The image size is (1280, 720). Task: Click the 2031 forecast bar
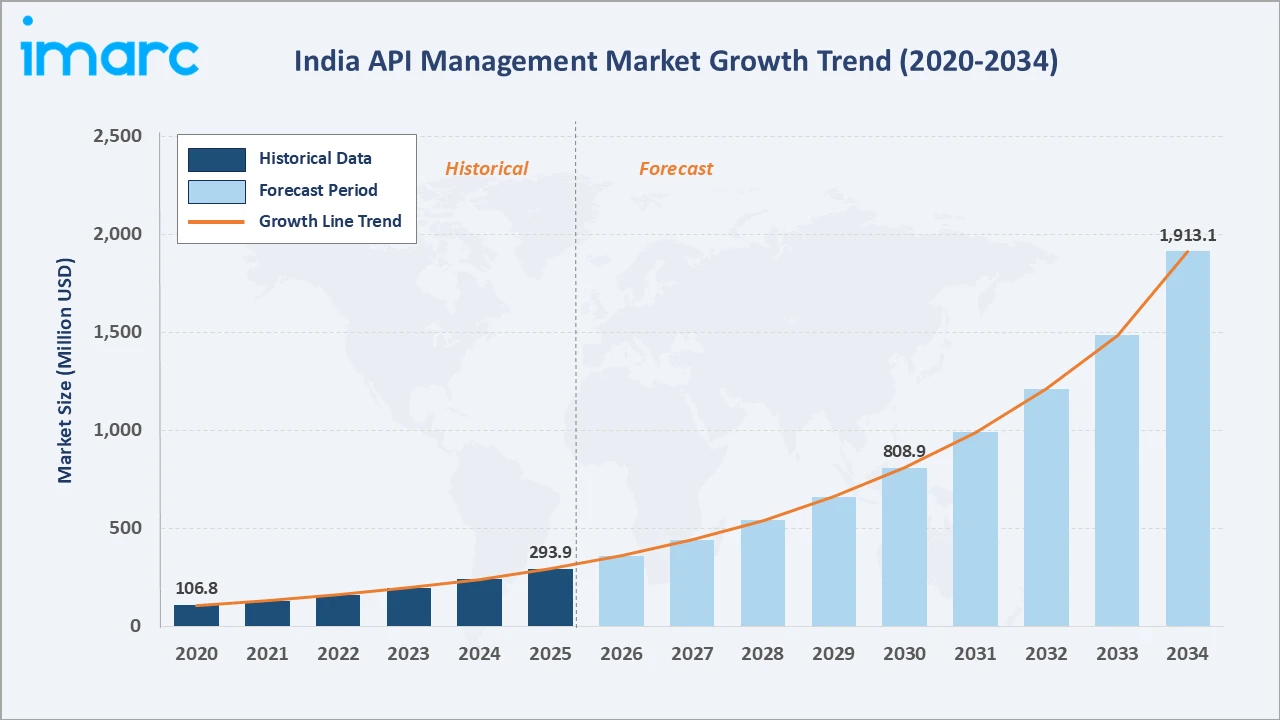tap(976, 530)
